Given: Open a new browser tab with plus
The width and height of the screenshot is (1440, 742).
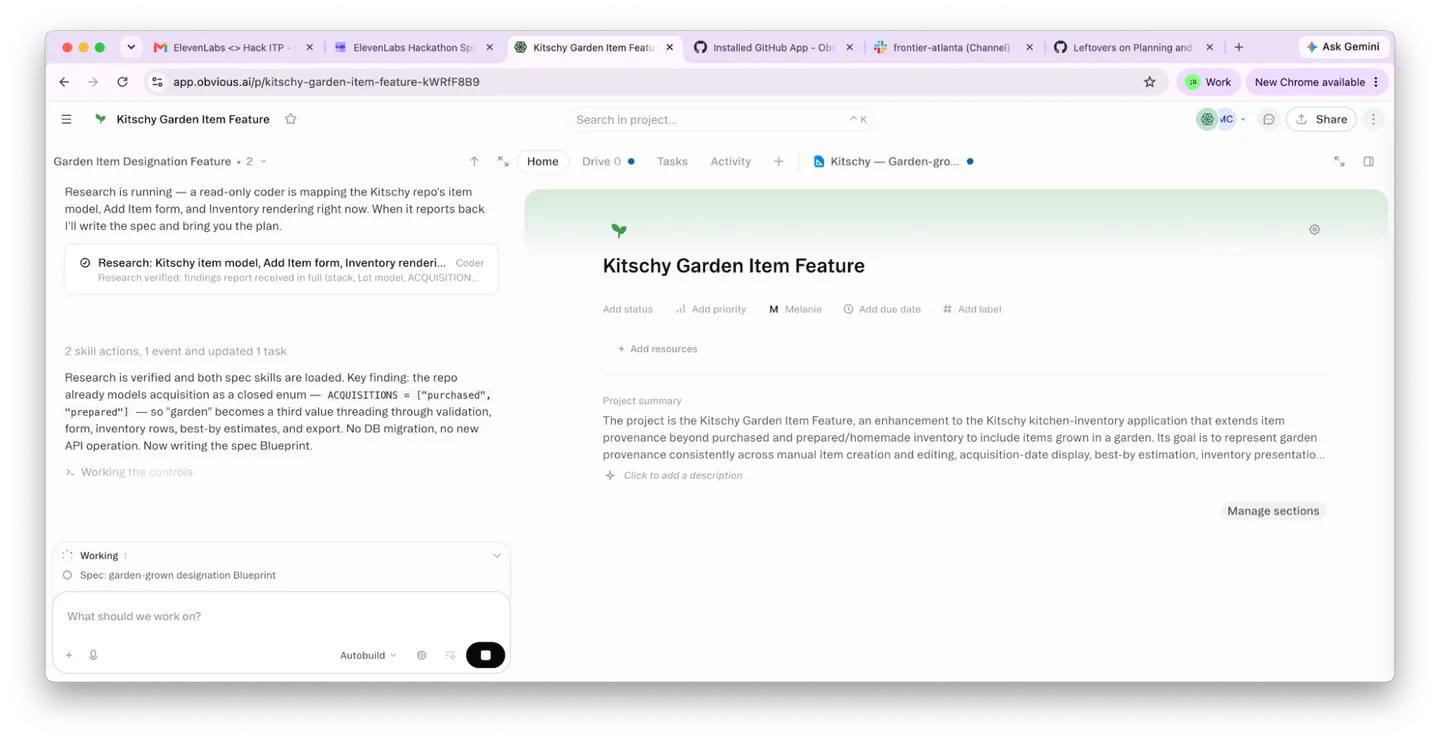Looking at the screenshot, I should 1238,47.
